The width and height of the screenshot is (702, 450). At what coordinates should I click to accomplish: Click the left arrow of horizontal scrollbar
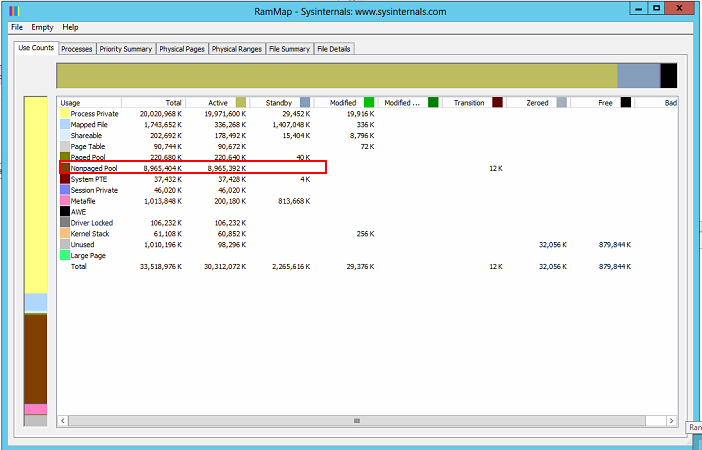[63, 420]
